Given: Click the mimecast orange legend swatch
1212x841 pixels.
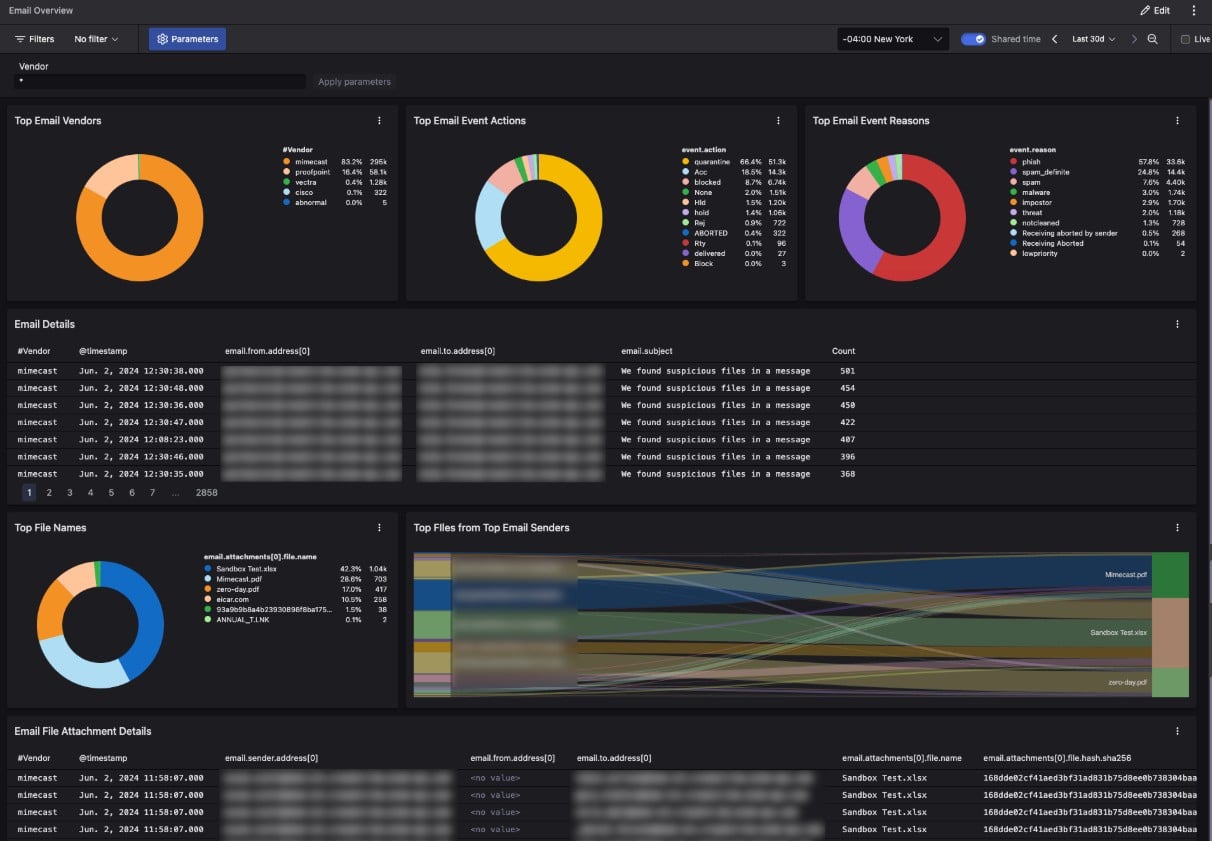Looking at the screenshot, I should click(x=286, y=161).
